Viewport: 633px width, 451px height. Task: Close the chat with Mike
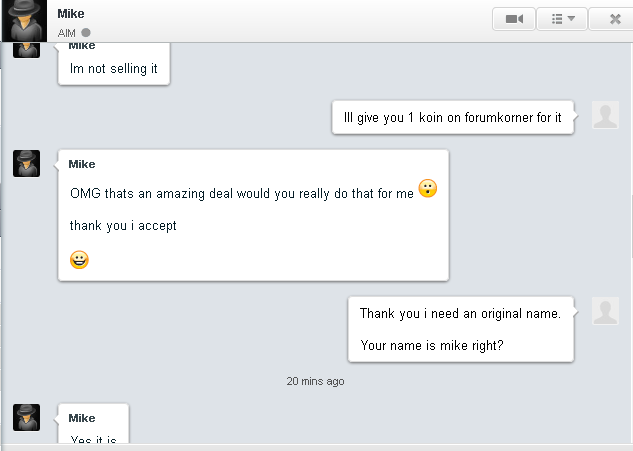[x=614, y=18]
